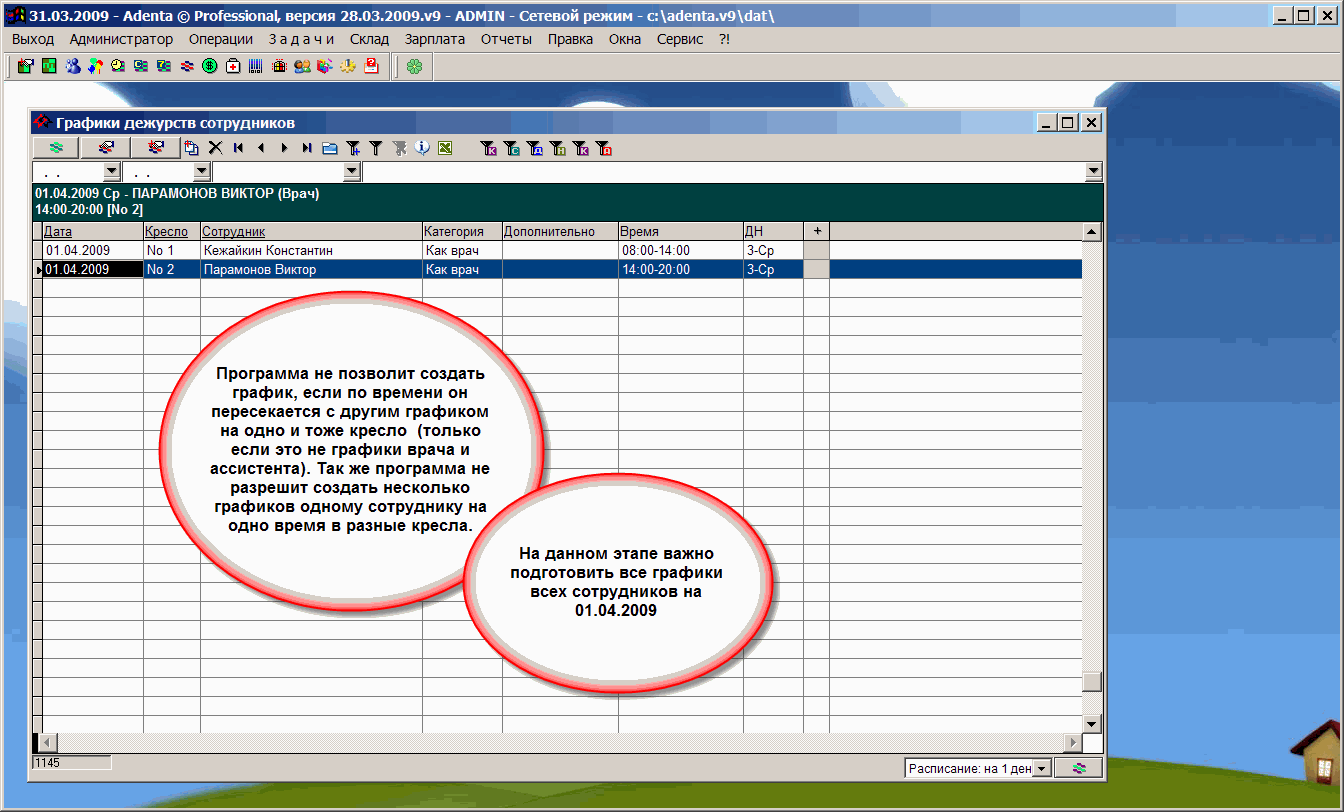Image resolution: width=1344 pixels, height=812 pixels.
Task: Click the blue info icon in schedule toolbar
Action: click(x=422, y=148)
